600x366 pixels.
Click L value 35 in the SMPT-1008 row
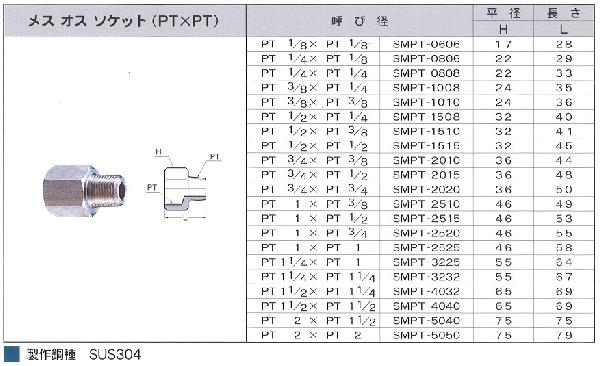pyautogui.click(x=564, y=88)
